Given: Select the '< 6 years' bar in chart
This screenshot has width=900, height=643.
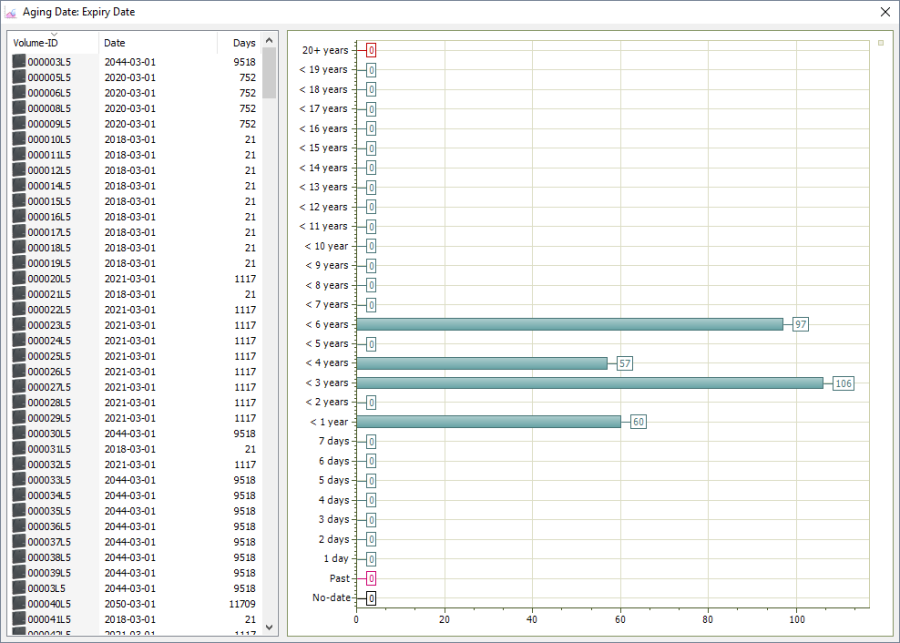Looking at the screenshot, I should (569, 324).
